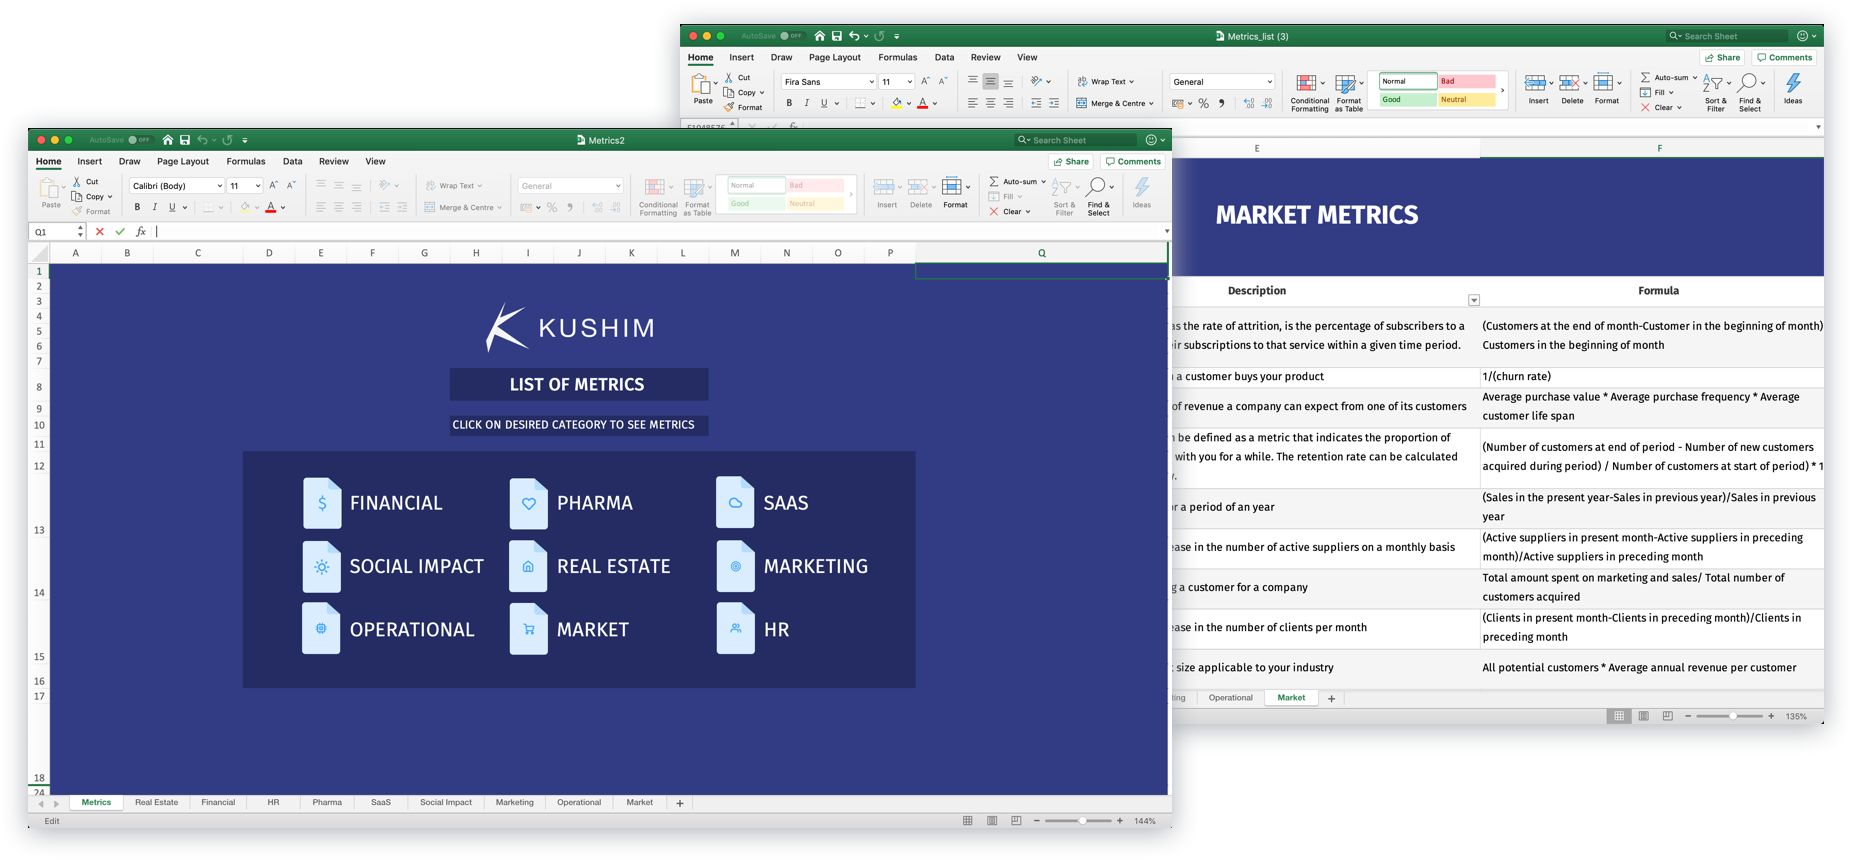Expand Auto-sum options in Metrics2
The height and width of the screenshot is (860, 1852).
coord(1043,182)
